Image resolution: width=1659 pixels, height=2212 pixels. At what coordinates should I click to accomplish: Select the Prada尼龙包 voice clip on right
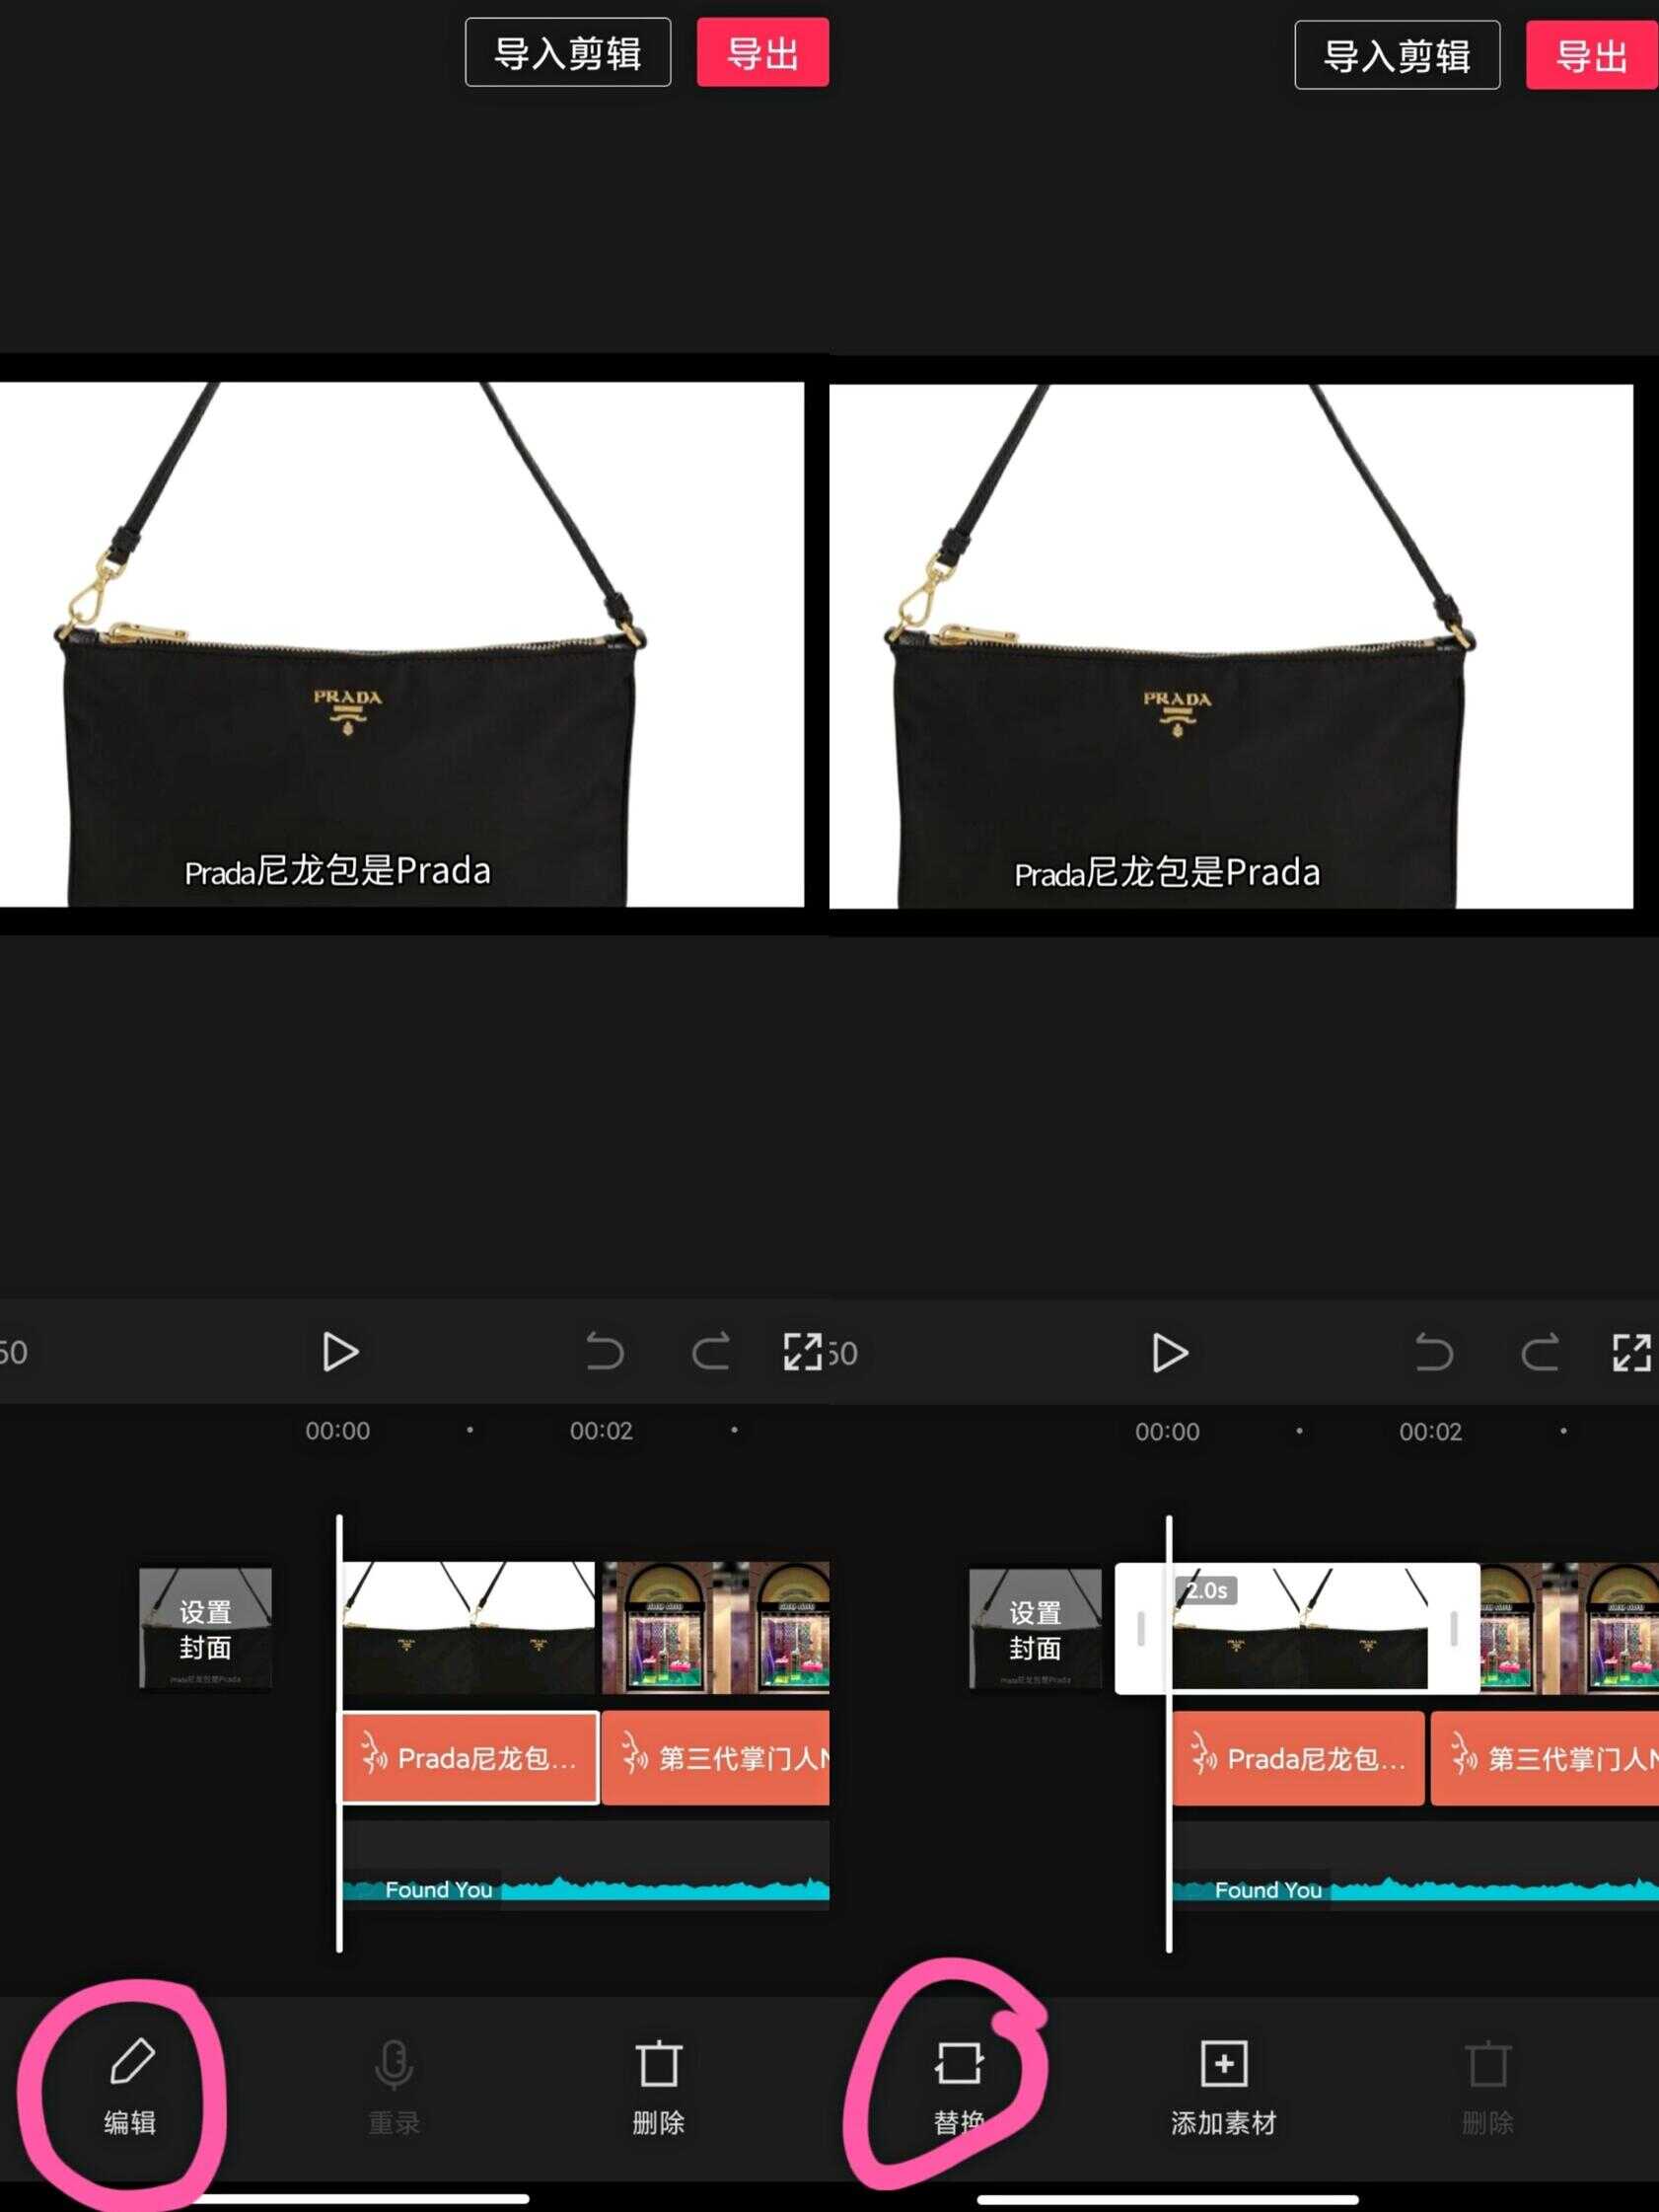tap(1298, 1759)
